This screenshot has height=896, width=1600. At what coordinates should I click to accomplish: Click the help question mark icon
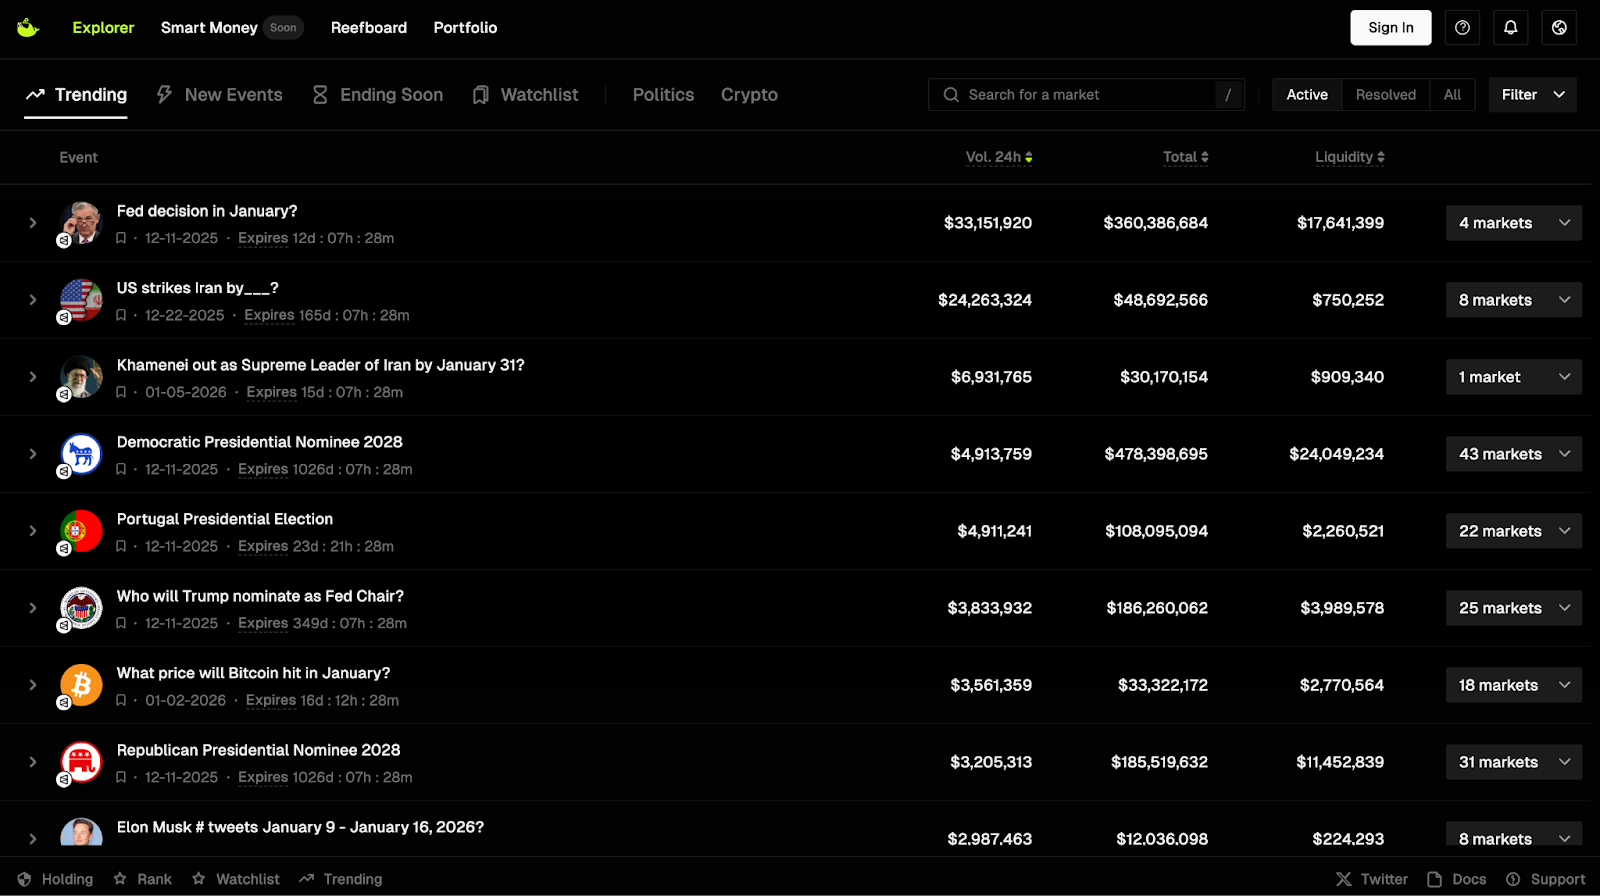1462,28
